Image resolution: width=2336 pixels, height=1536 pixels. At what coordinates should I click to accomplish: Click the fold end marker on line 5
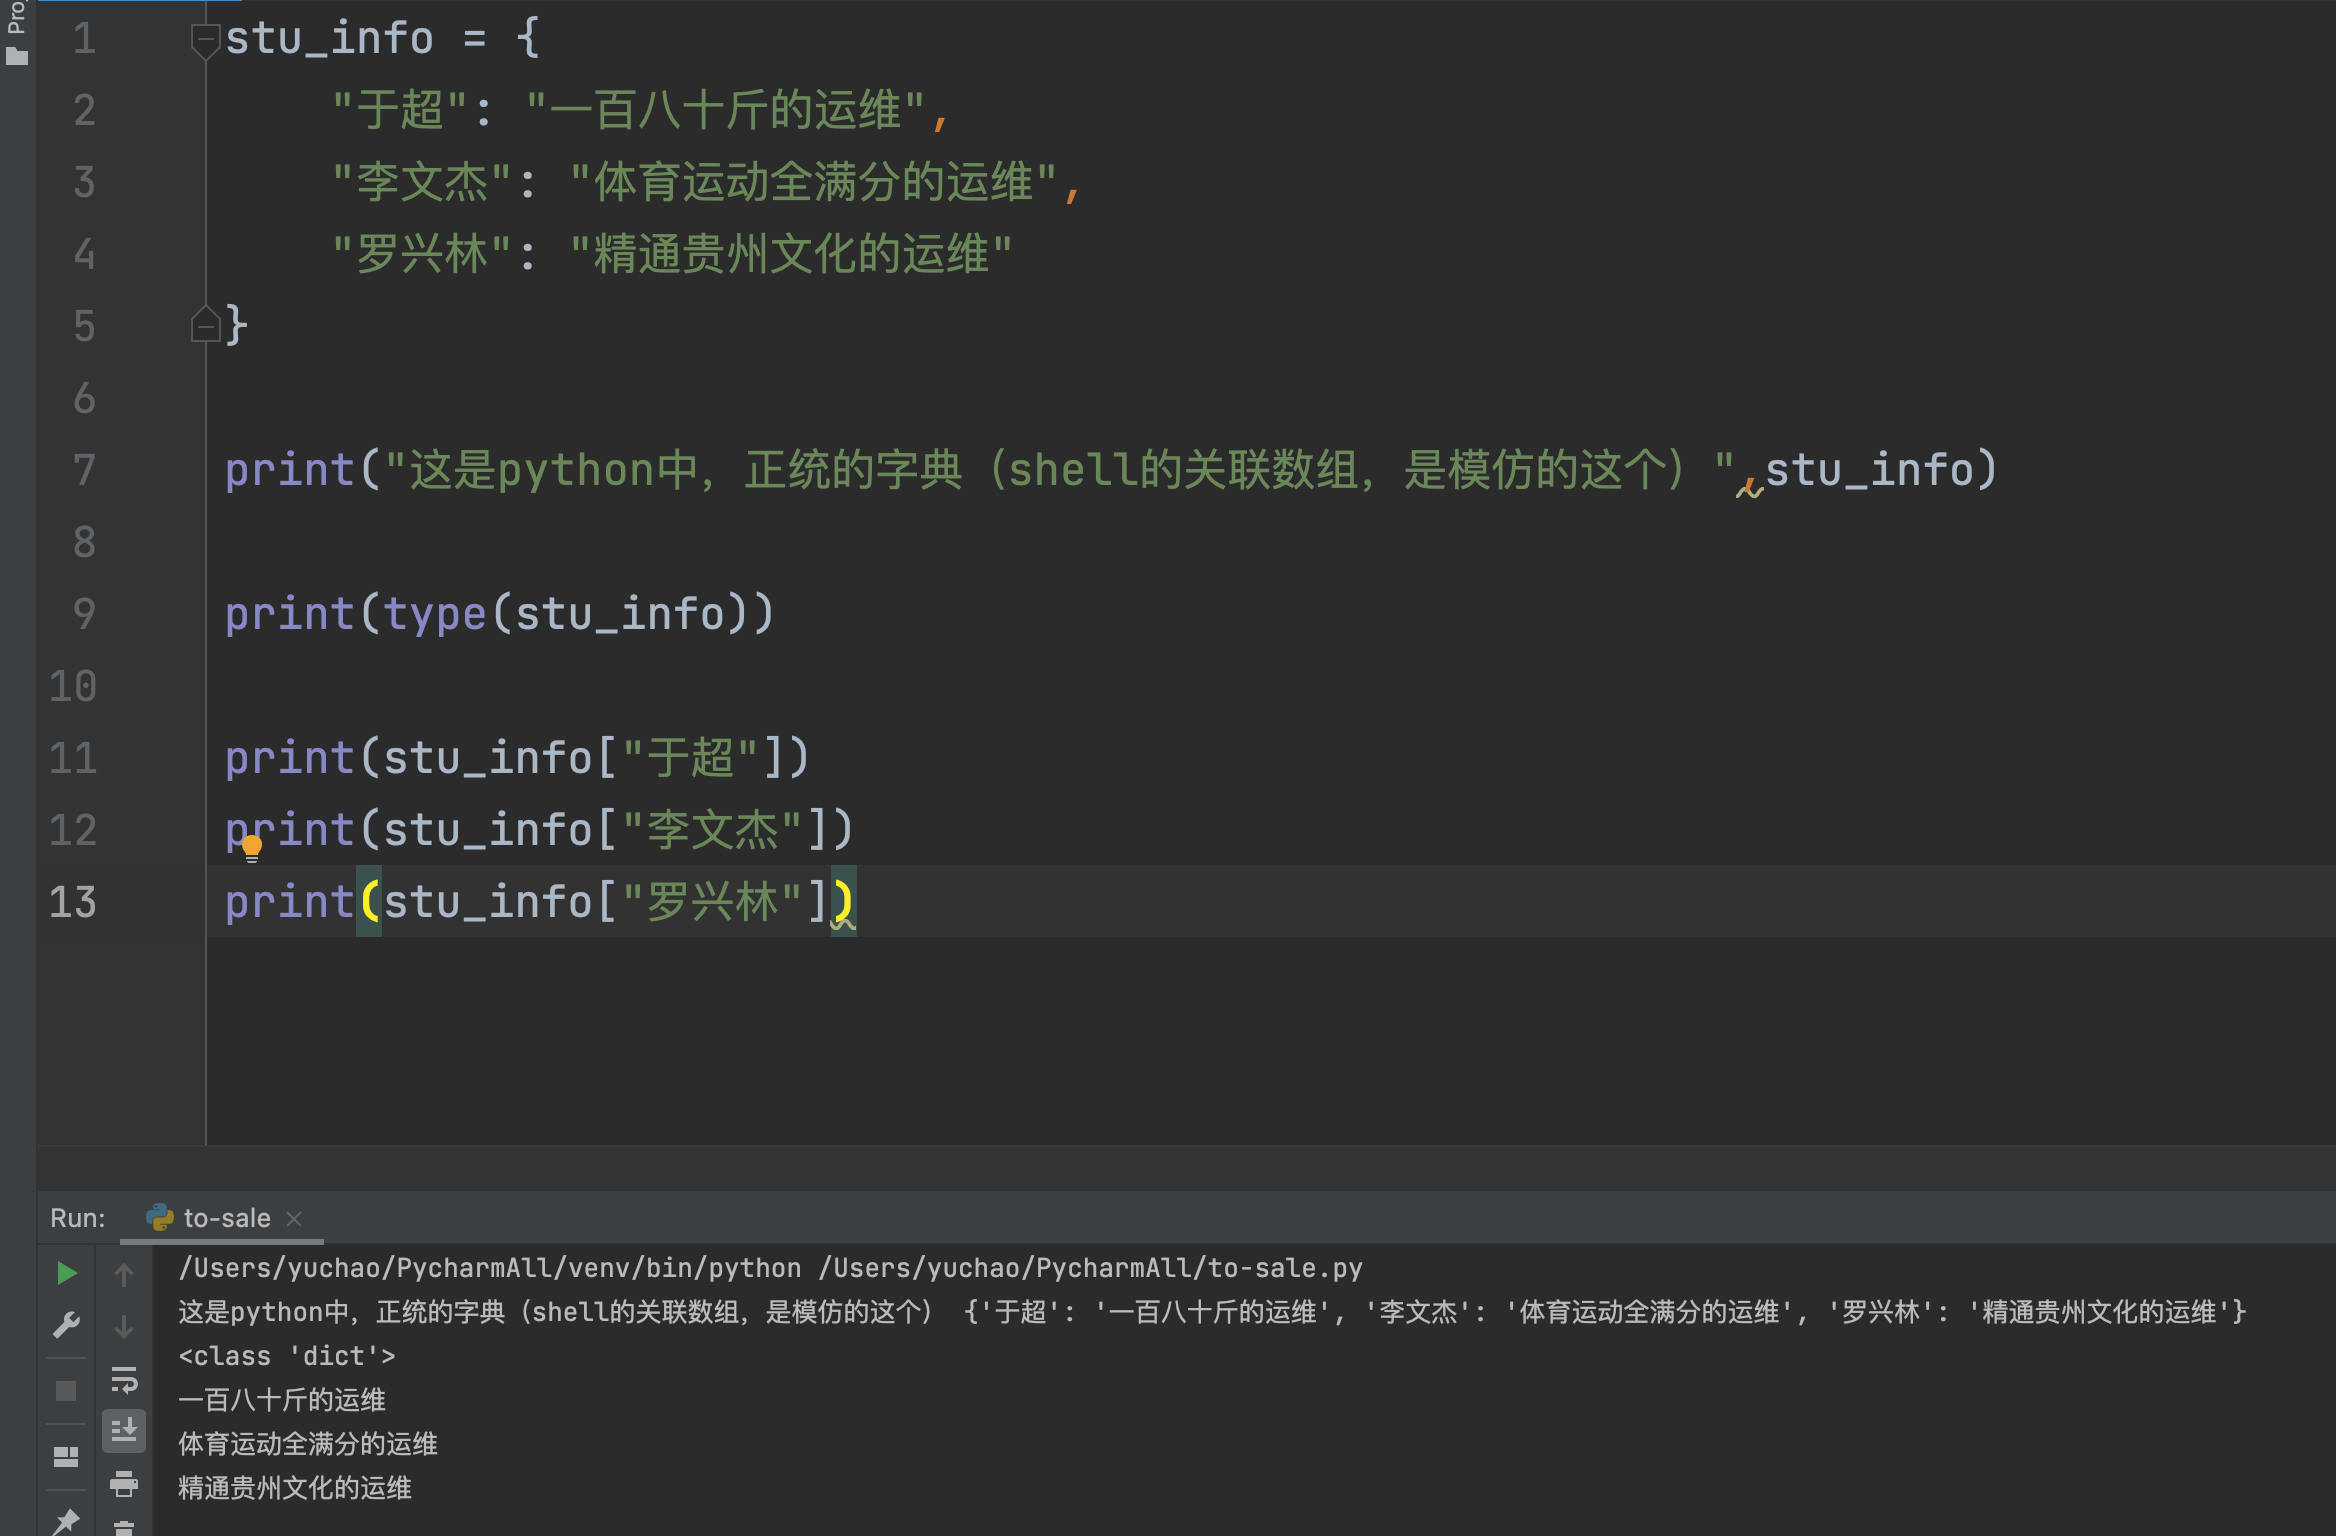[205, 325]
